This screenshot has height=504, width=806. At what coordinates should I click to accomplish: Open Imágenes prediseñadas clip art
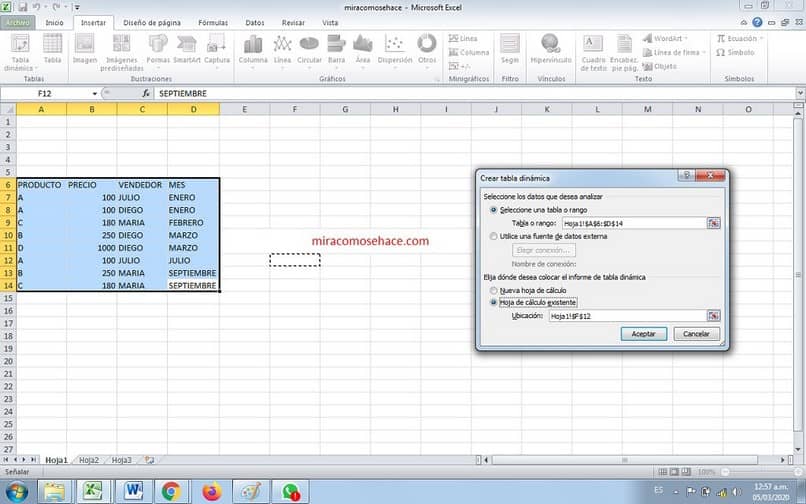[122, 52]
